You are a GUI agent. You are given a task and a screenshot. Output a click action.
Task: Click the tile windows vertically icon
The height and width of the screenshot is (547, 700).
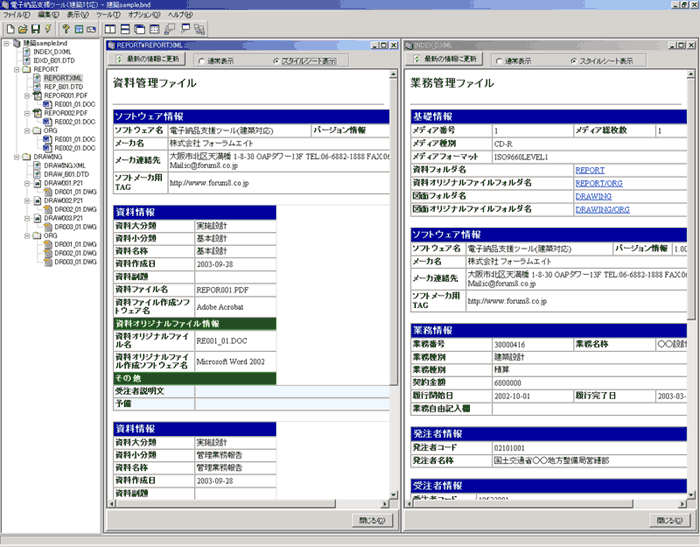tap(110, 29)
